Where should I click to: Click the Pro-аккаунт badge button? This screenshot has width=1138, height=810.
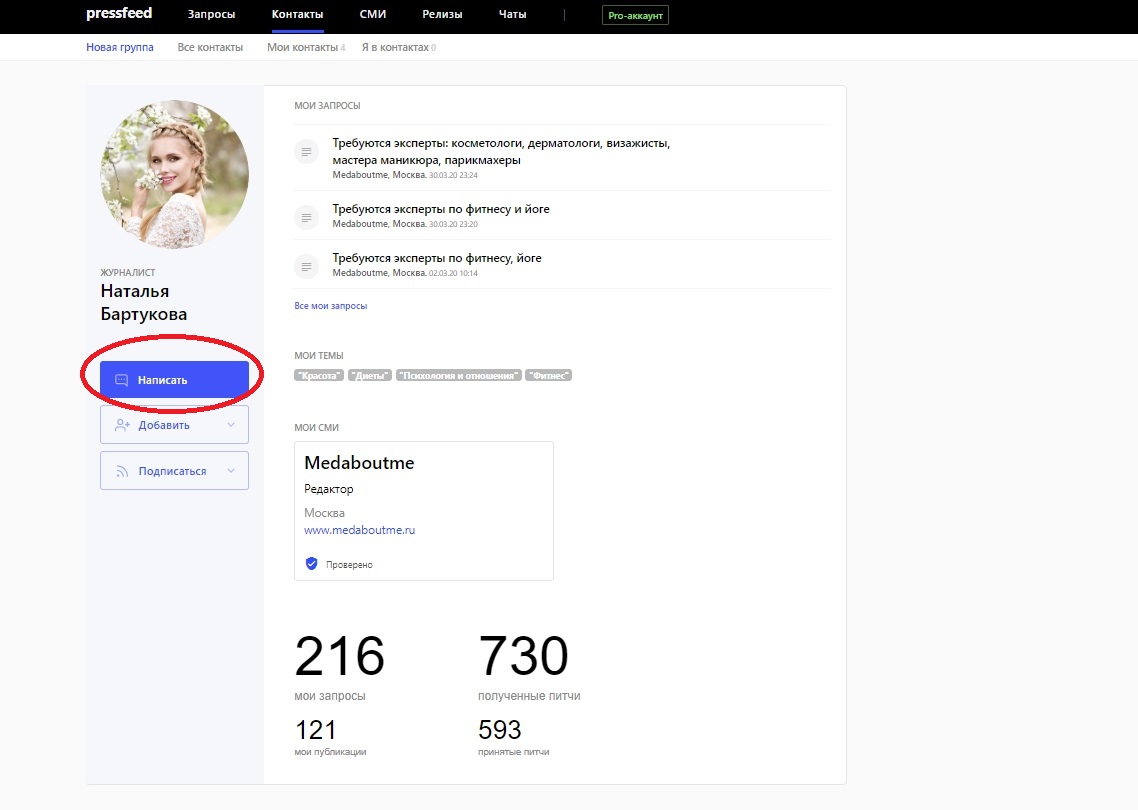pos(635,16)
